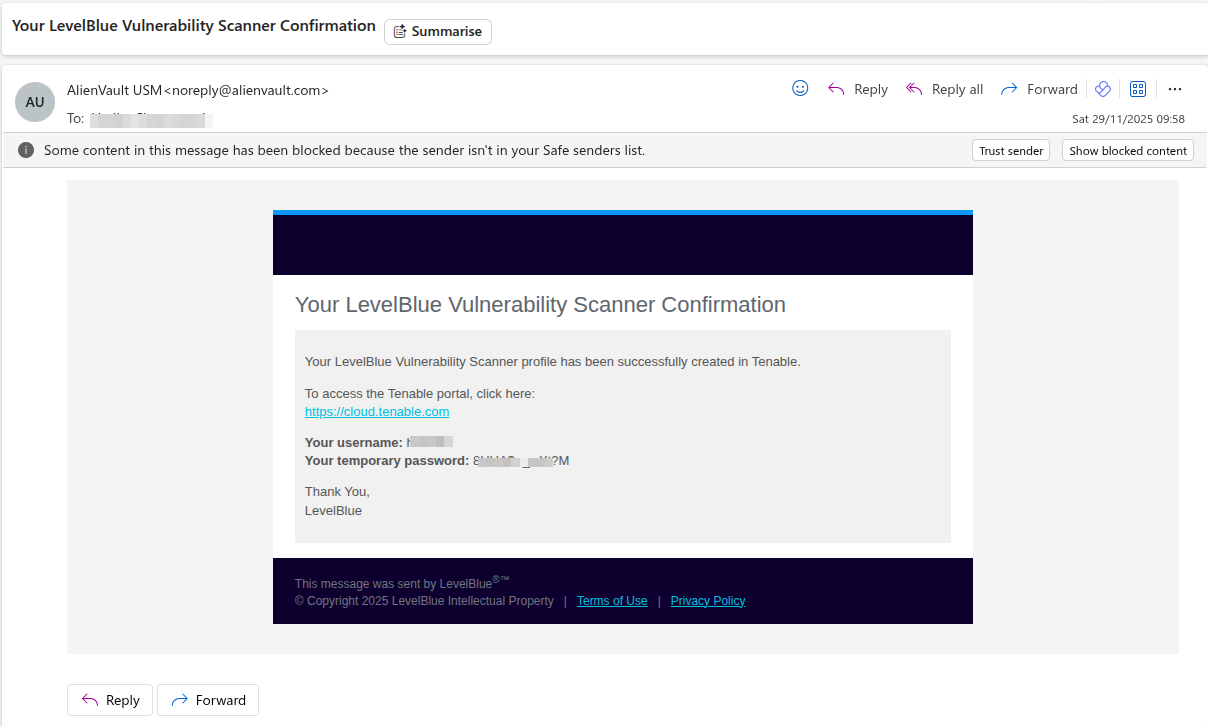1208x727 pixels.
Task: Click the info icon in blocked-content bar
Action: (26, 150)
